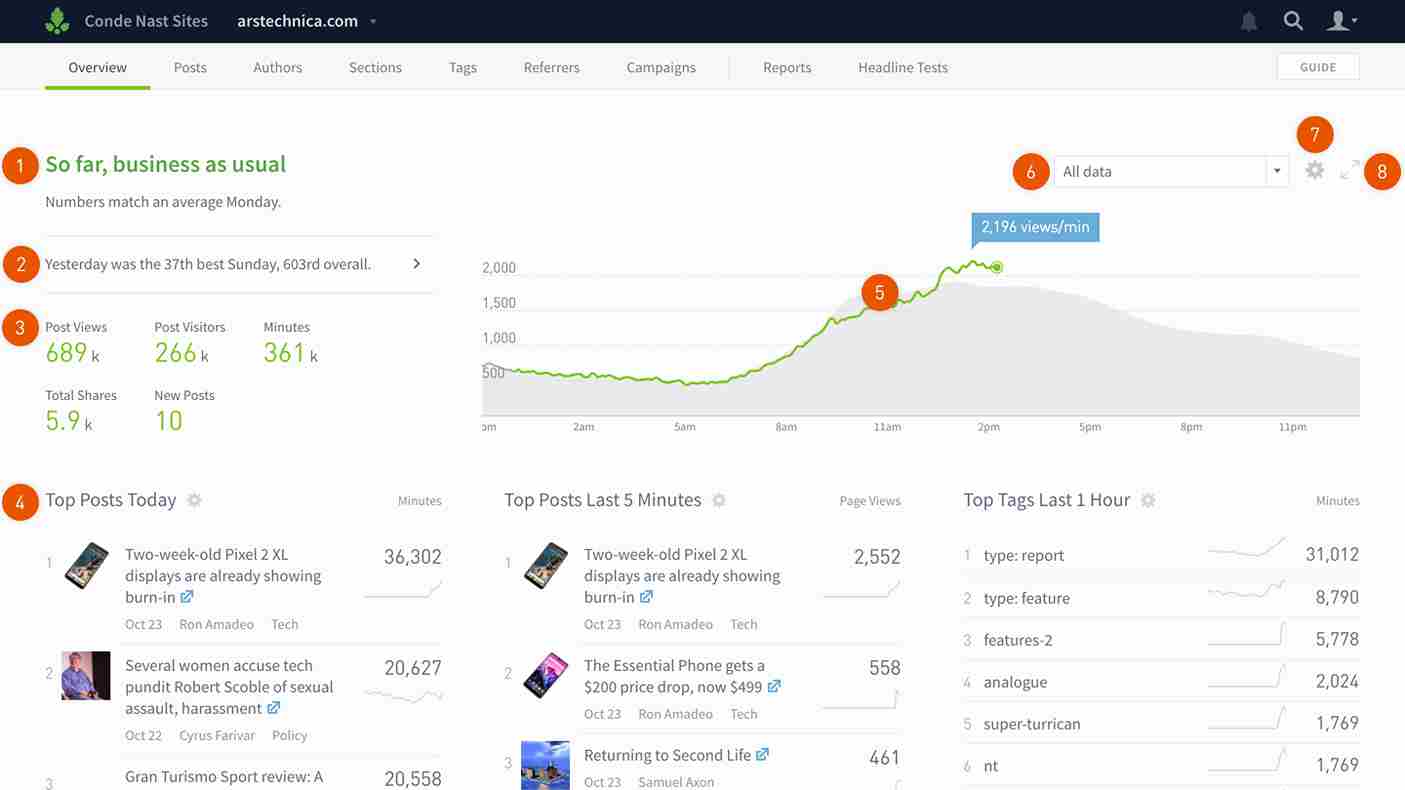Expand yesterday's Sunday ranking details

417,262
